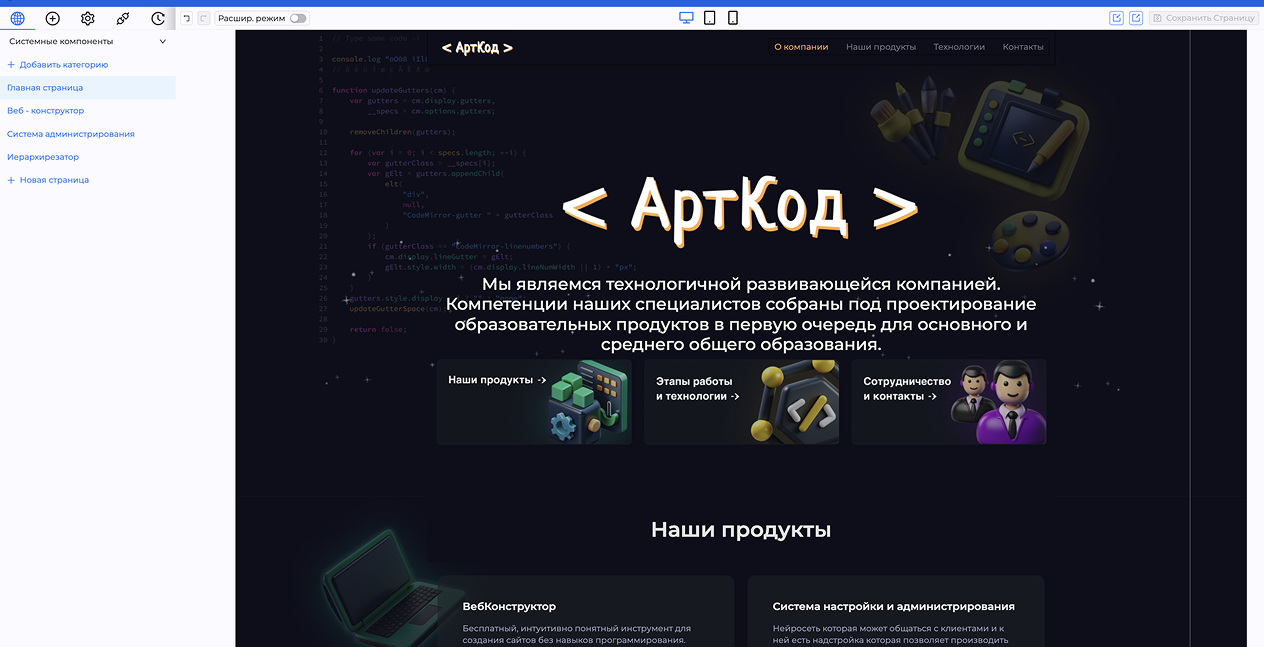
Task: Click the Технологии nav item
Action: 959,47
